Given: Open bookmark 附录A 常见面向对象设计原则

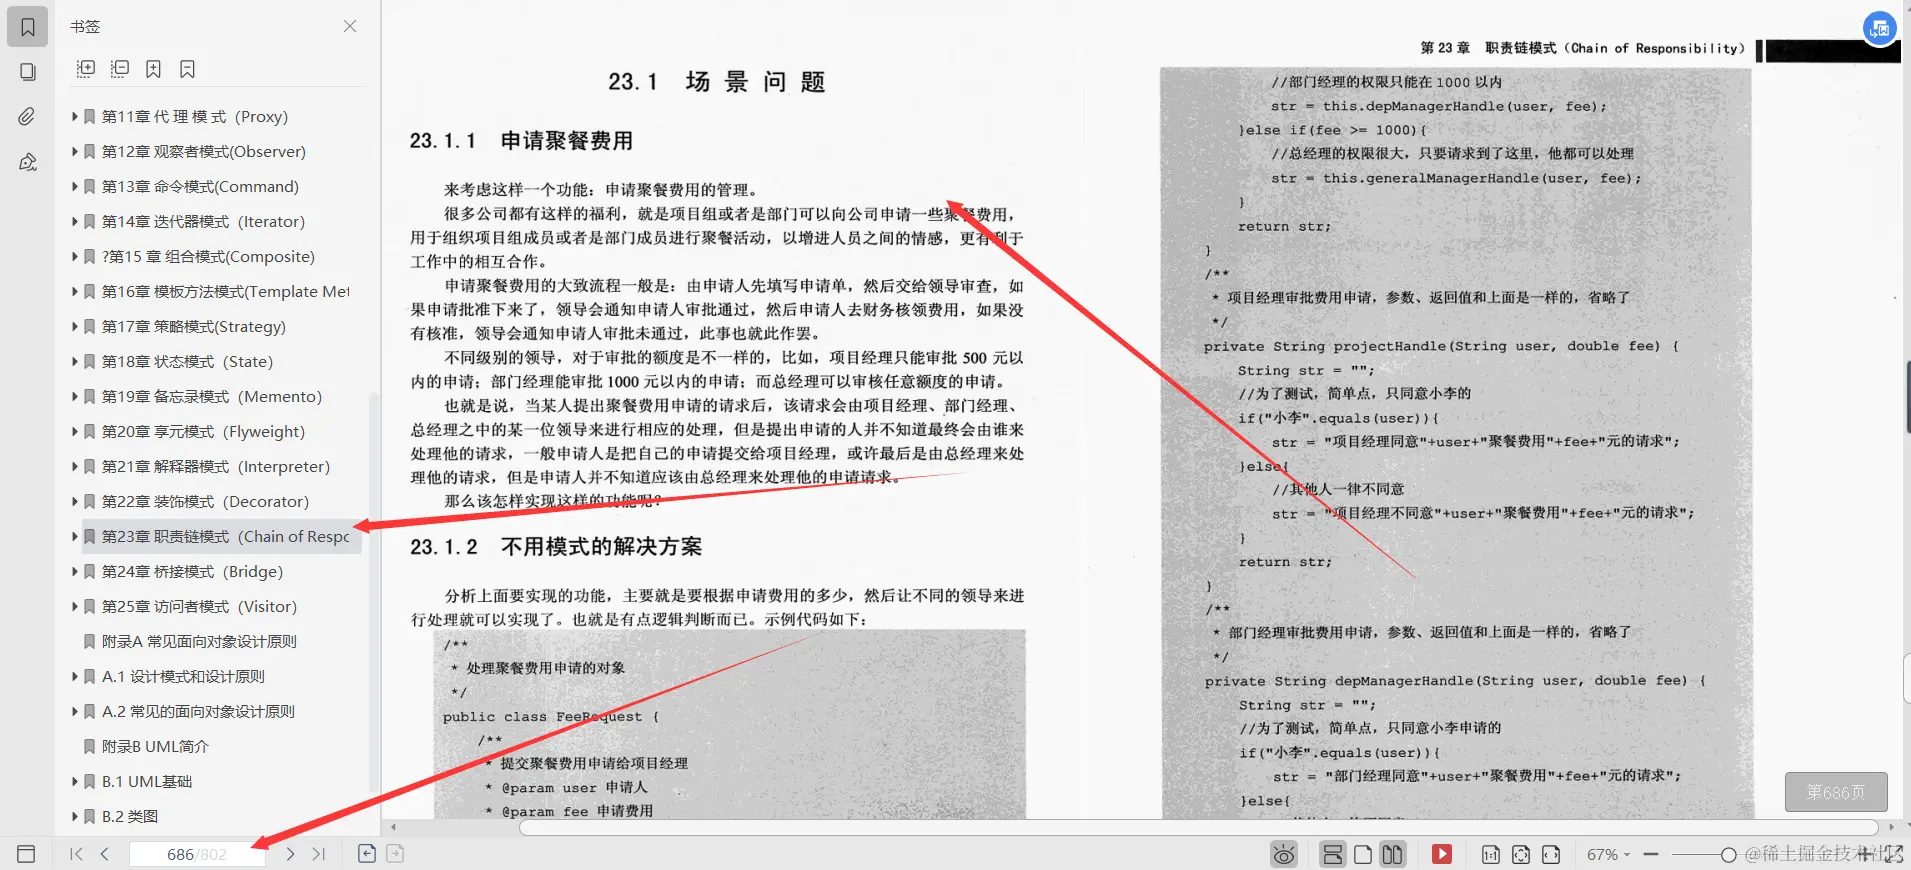Looking at the screenshot, I should pos(199,641).
